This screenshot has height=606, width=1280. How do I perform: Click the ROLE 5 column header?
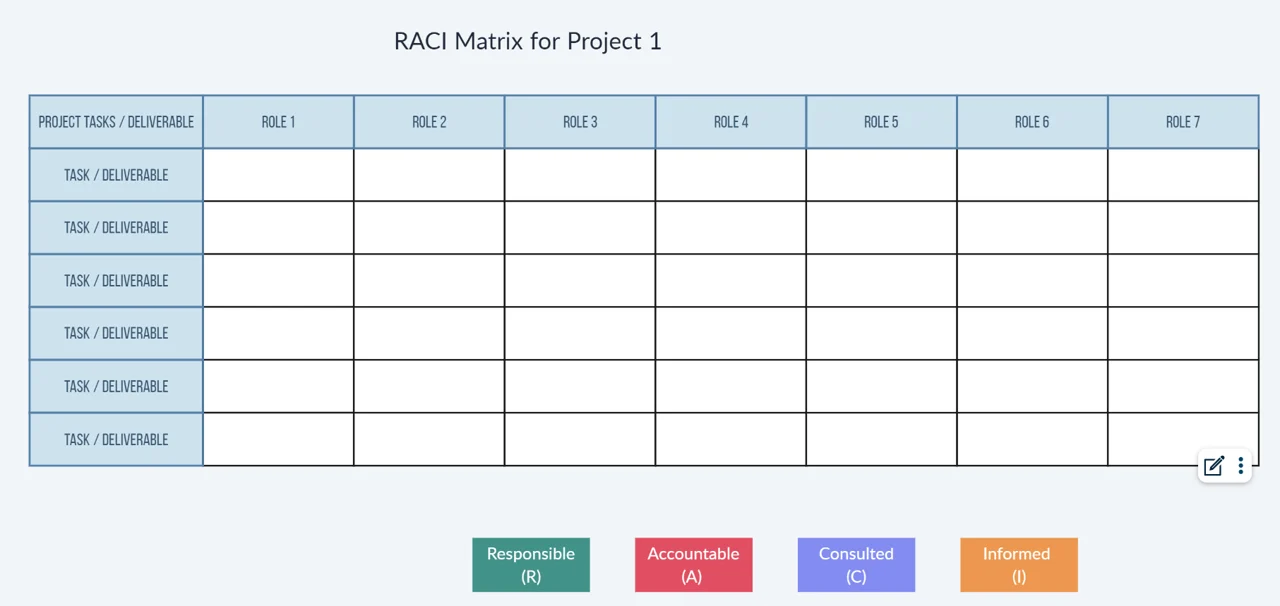click(x=881, y=122)
